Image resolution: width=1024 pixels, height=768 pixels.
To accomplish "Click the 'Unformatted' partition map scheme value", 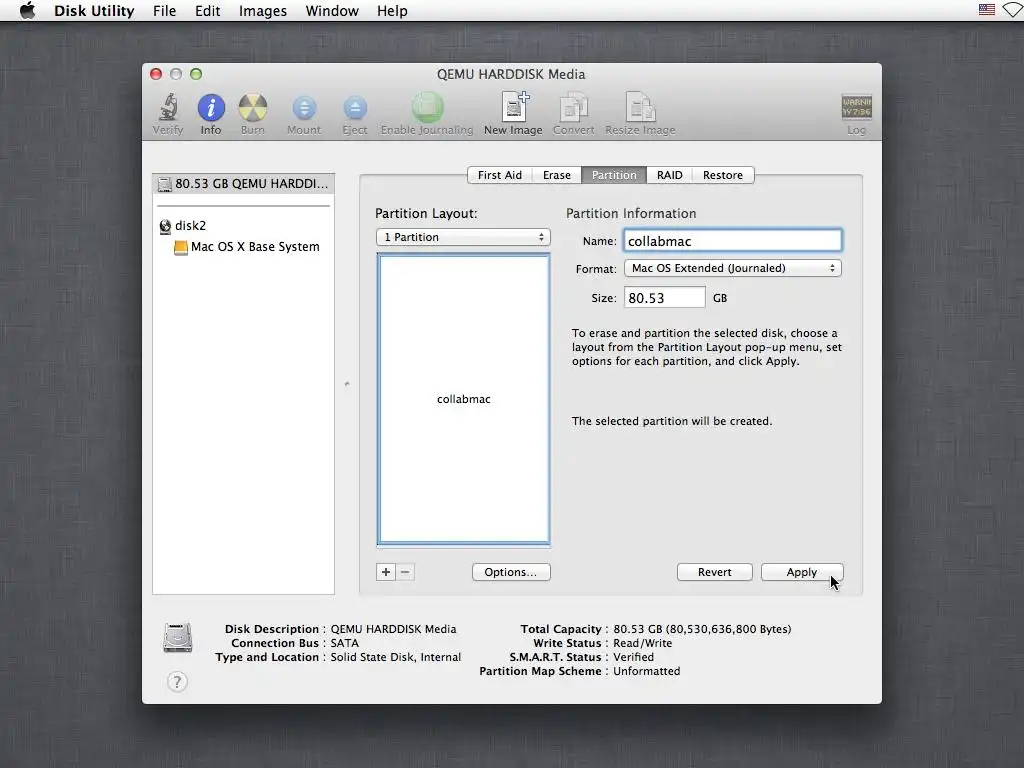I will coord(647,671).
